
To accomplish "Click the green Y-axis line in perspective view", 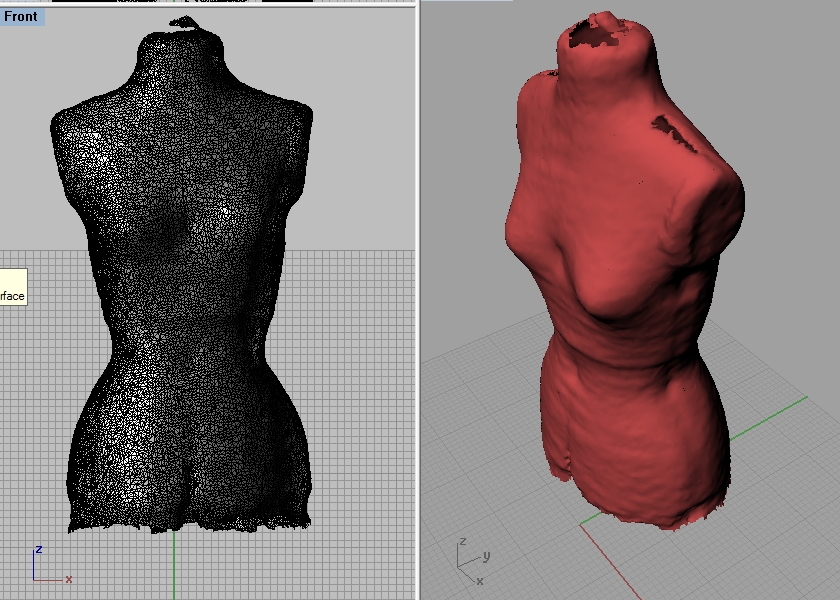I will pyautogui.click(x=769, y=418).
